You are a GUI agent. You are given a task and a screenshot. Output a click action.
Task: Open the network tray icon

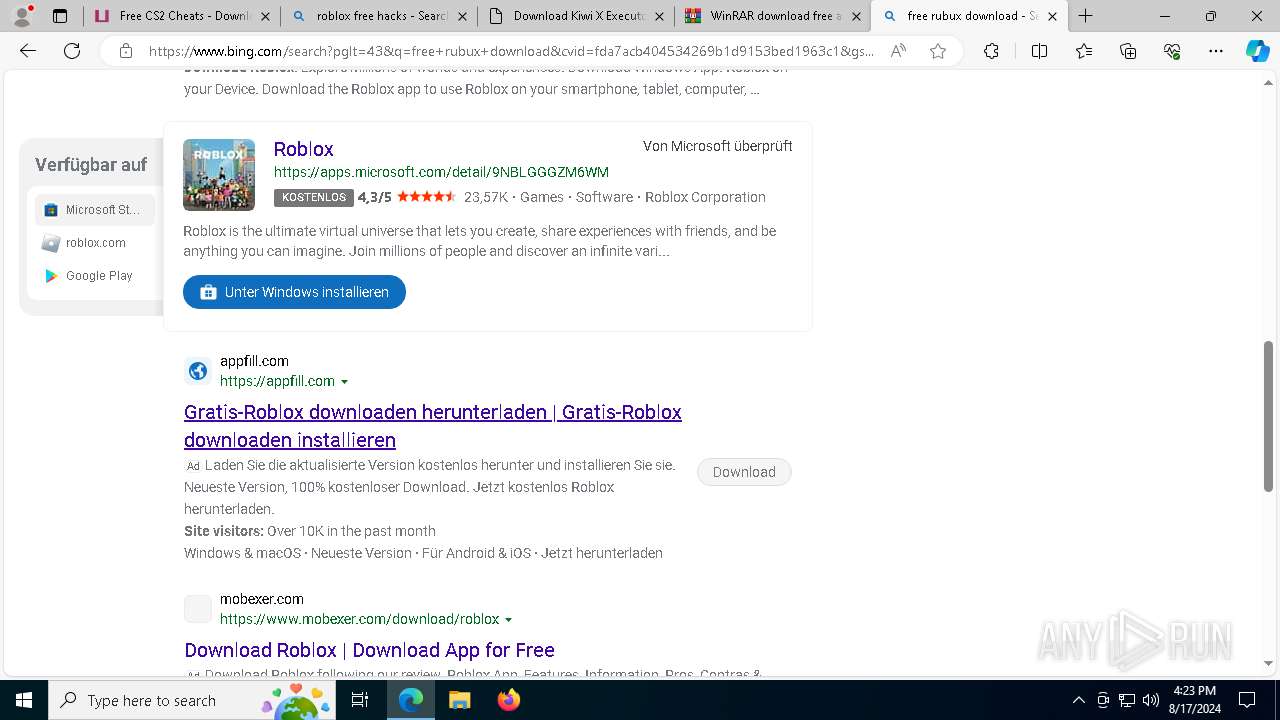(1127, 700)
